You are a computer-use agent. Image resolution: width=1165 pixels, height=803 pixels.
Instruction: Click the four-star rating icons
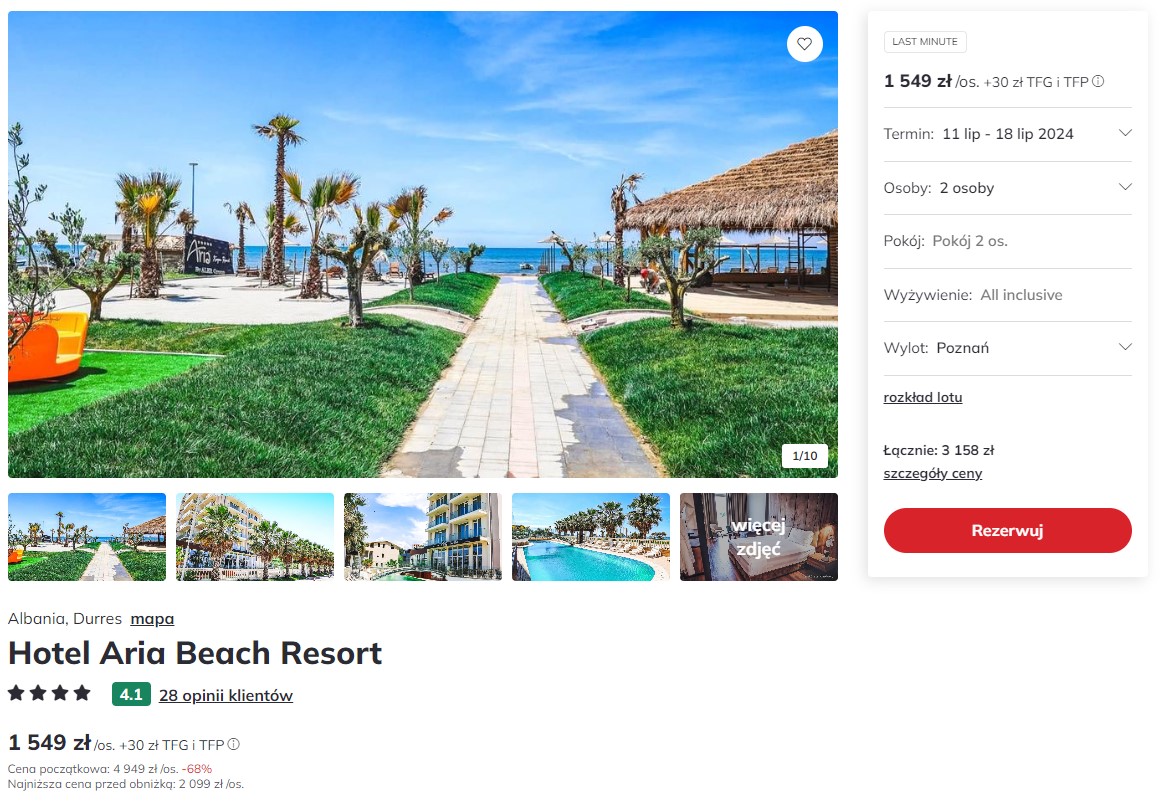[49, 694]
